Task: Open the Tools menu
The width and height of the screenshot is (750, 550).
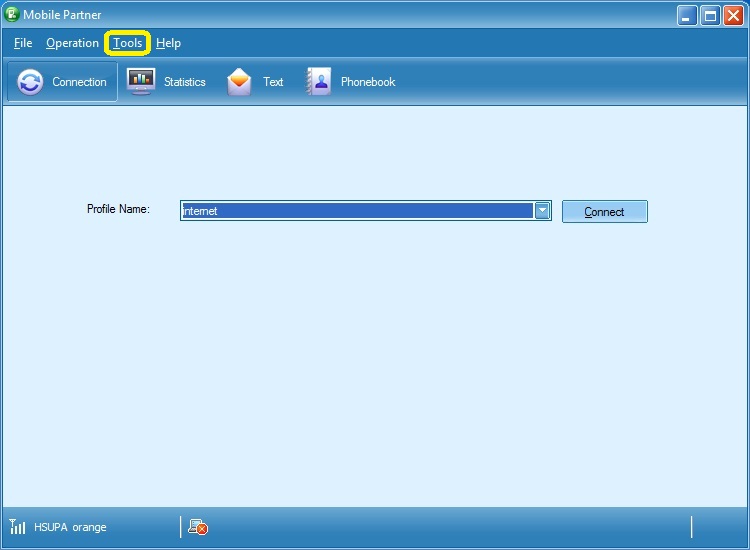Action: pyautogui.click(x=128, y=43)
